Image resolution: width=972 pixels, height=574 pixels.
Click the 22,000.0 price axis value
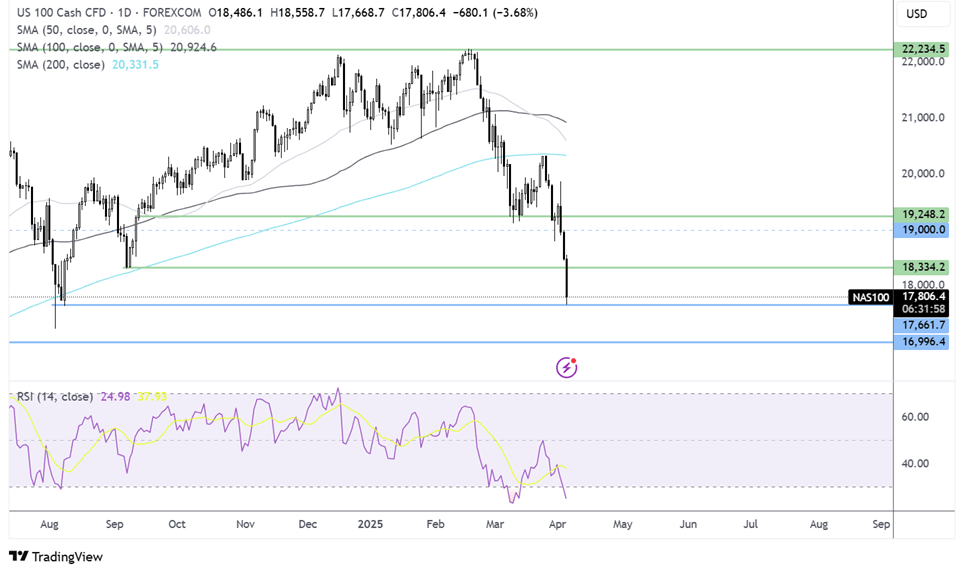(923, 61)
